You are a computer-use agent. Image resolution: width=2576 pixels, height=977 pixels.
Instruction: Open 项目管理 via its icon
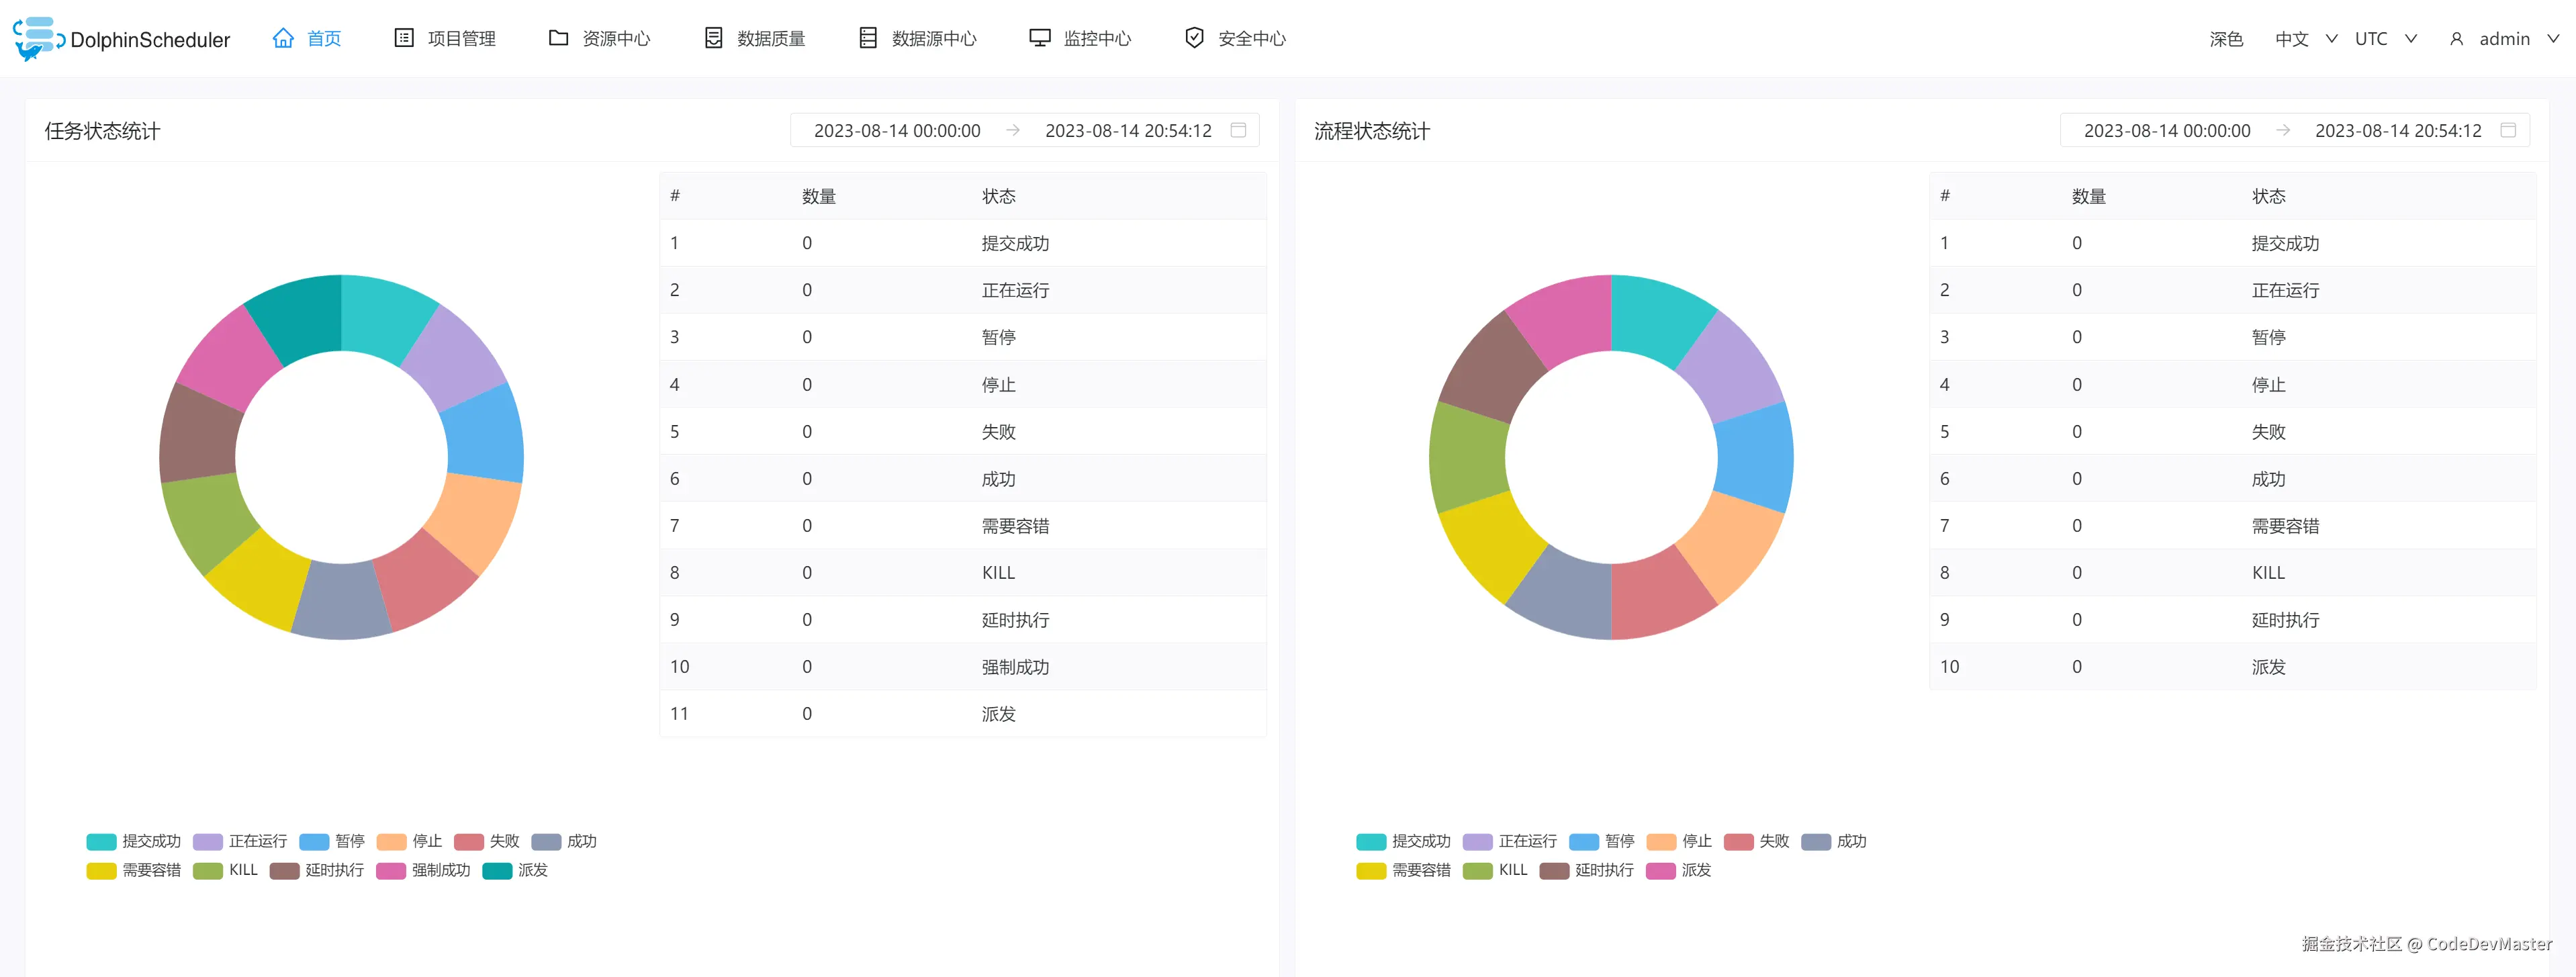[403, 37]
